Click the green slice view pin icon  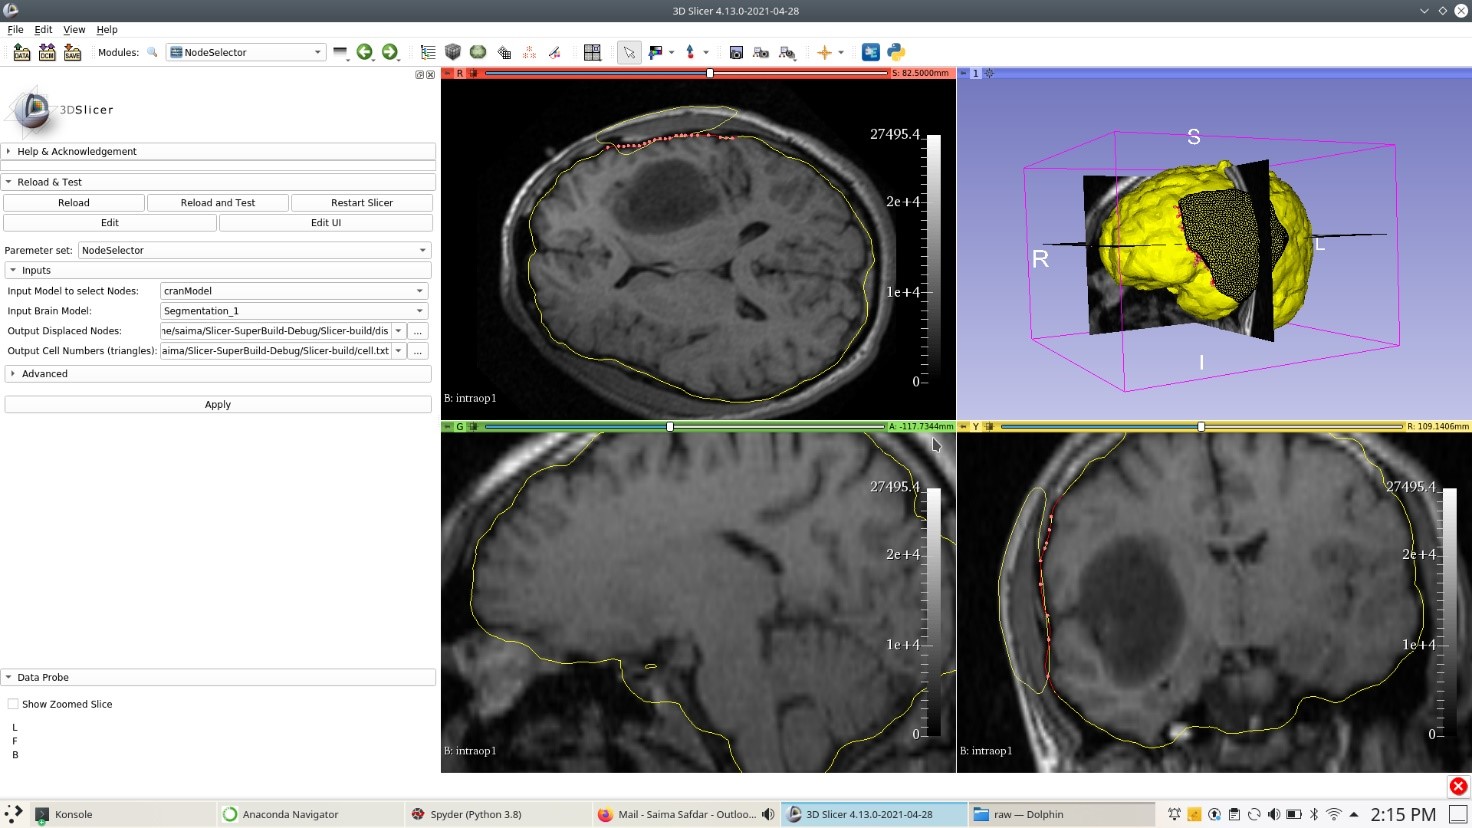click(x=447, y=427)
